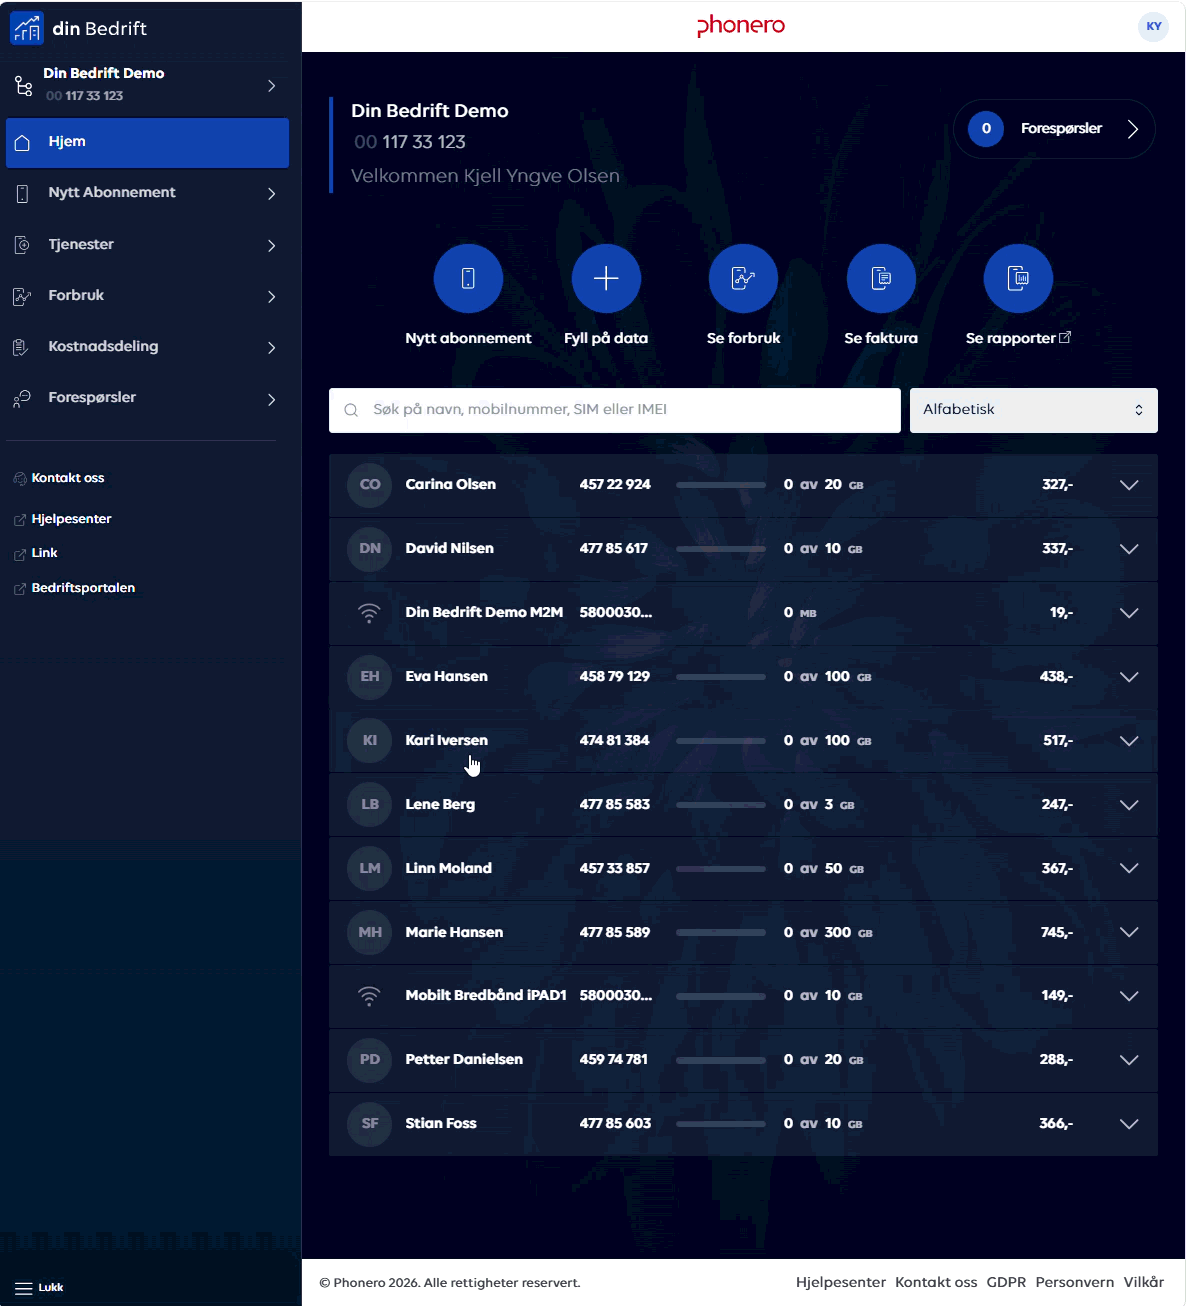Click Linn Moland's data usage bar

tap(721, 869)
